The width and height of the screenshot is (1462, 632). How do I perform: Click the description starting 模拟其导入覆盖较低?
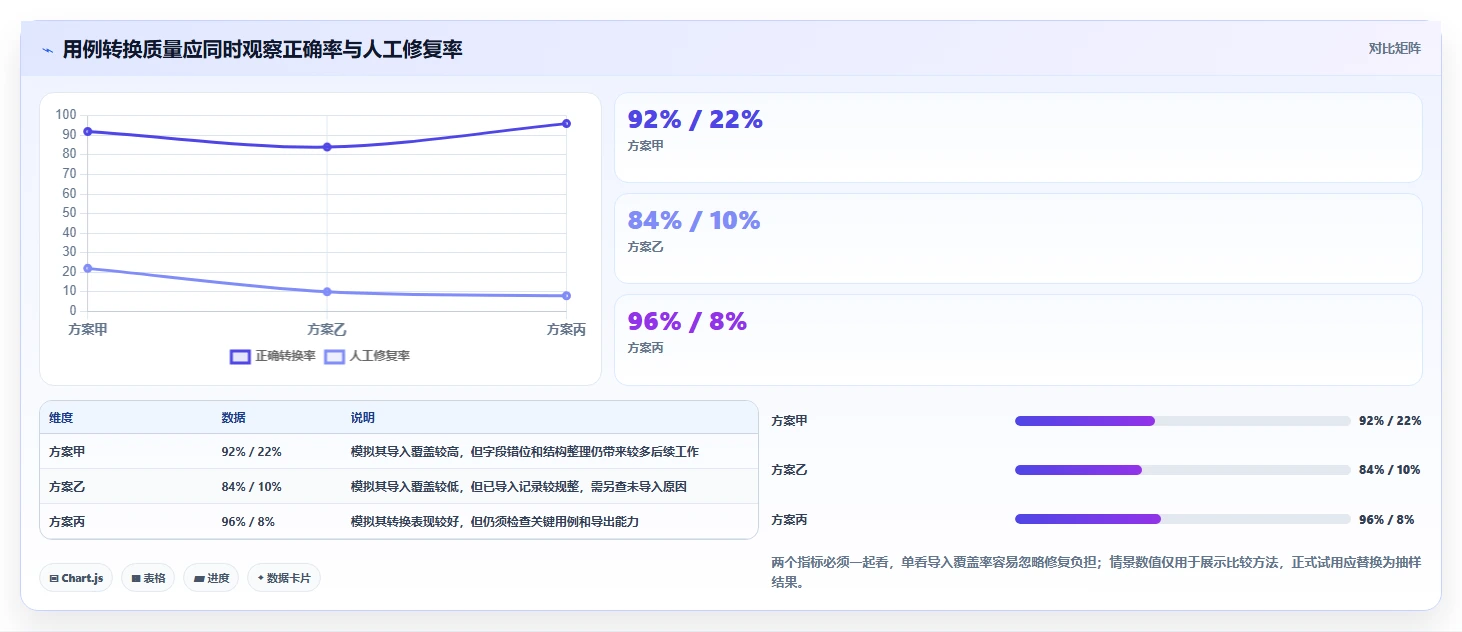(x=518, y=487)
